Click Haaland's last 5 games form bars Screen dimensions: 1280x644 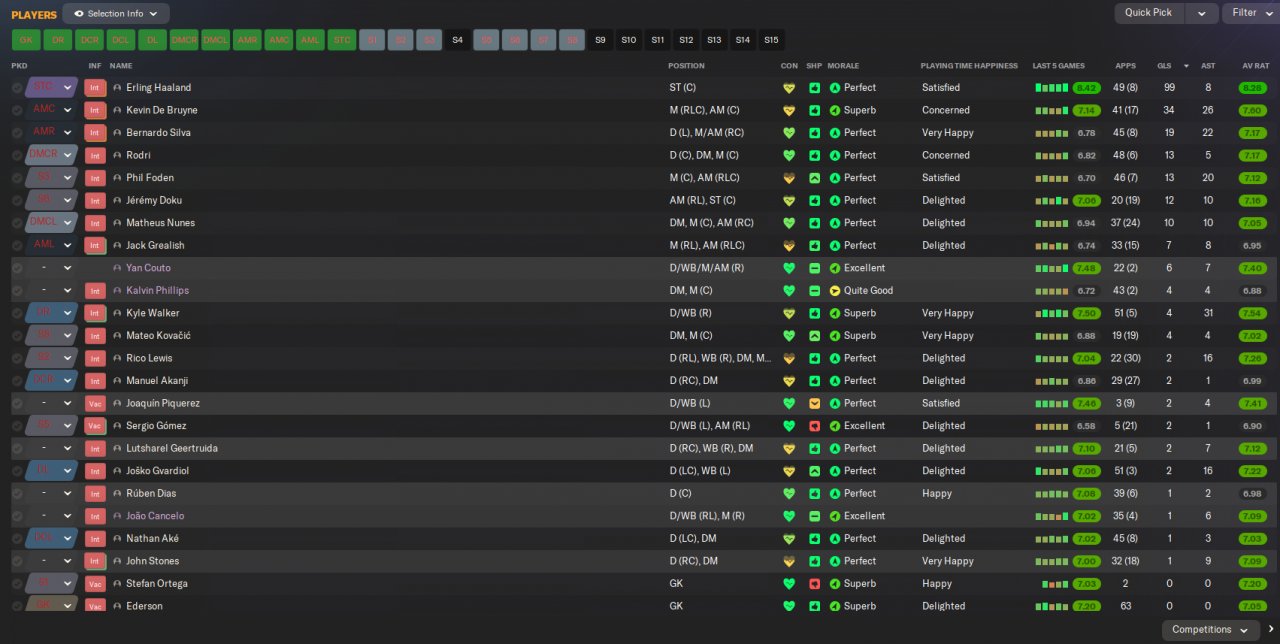[x=1052, y=88]
